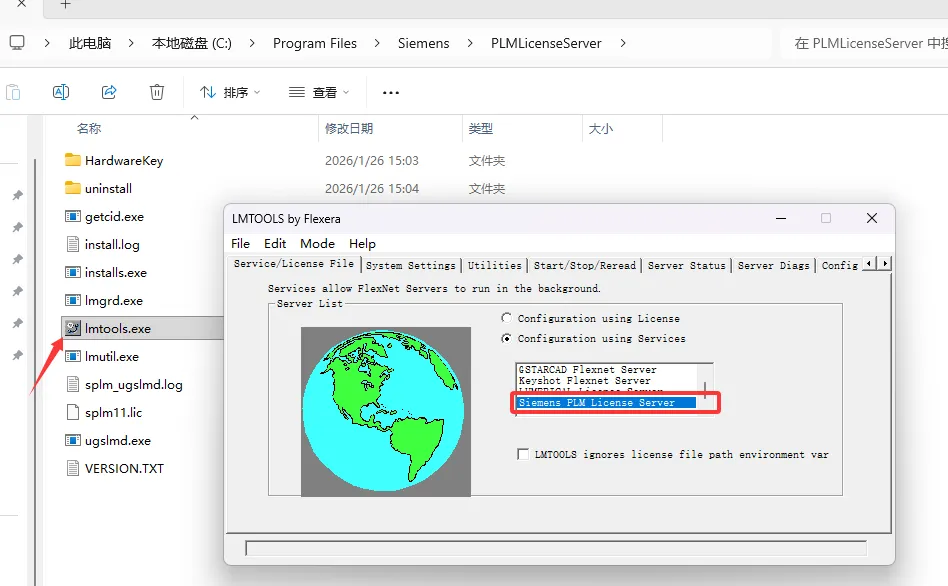
Task: Select Siemens PLM License Server entry
Action: [x=606, y=403]
